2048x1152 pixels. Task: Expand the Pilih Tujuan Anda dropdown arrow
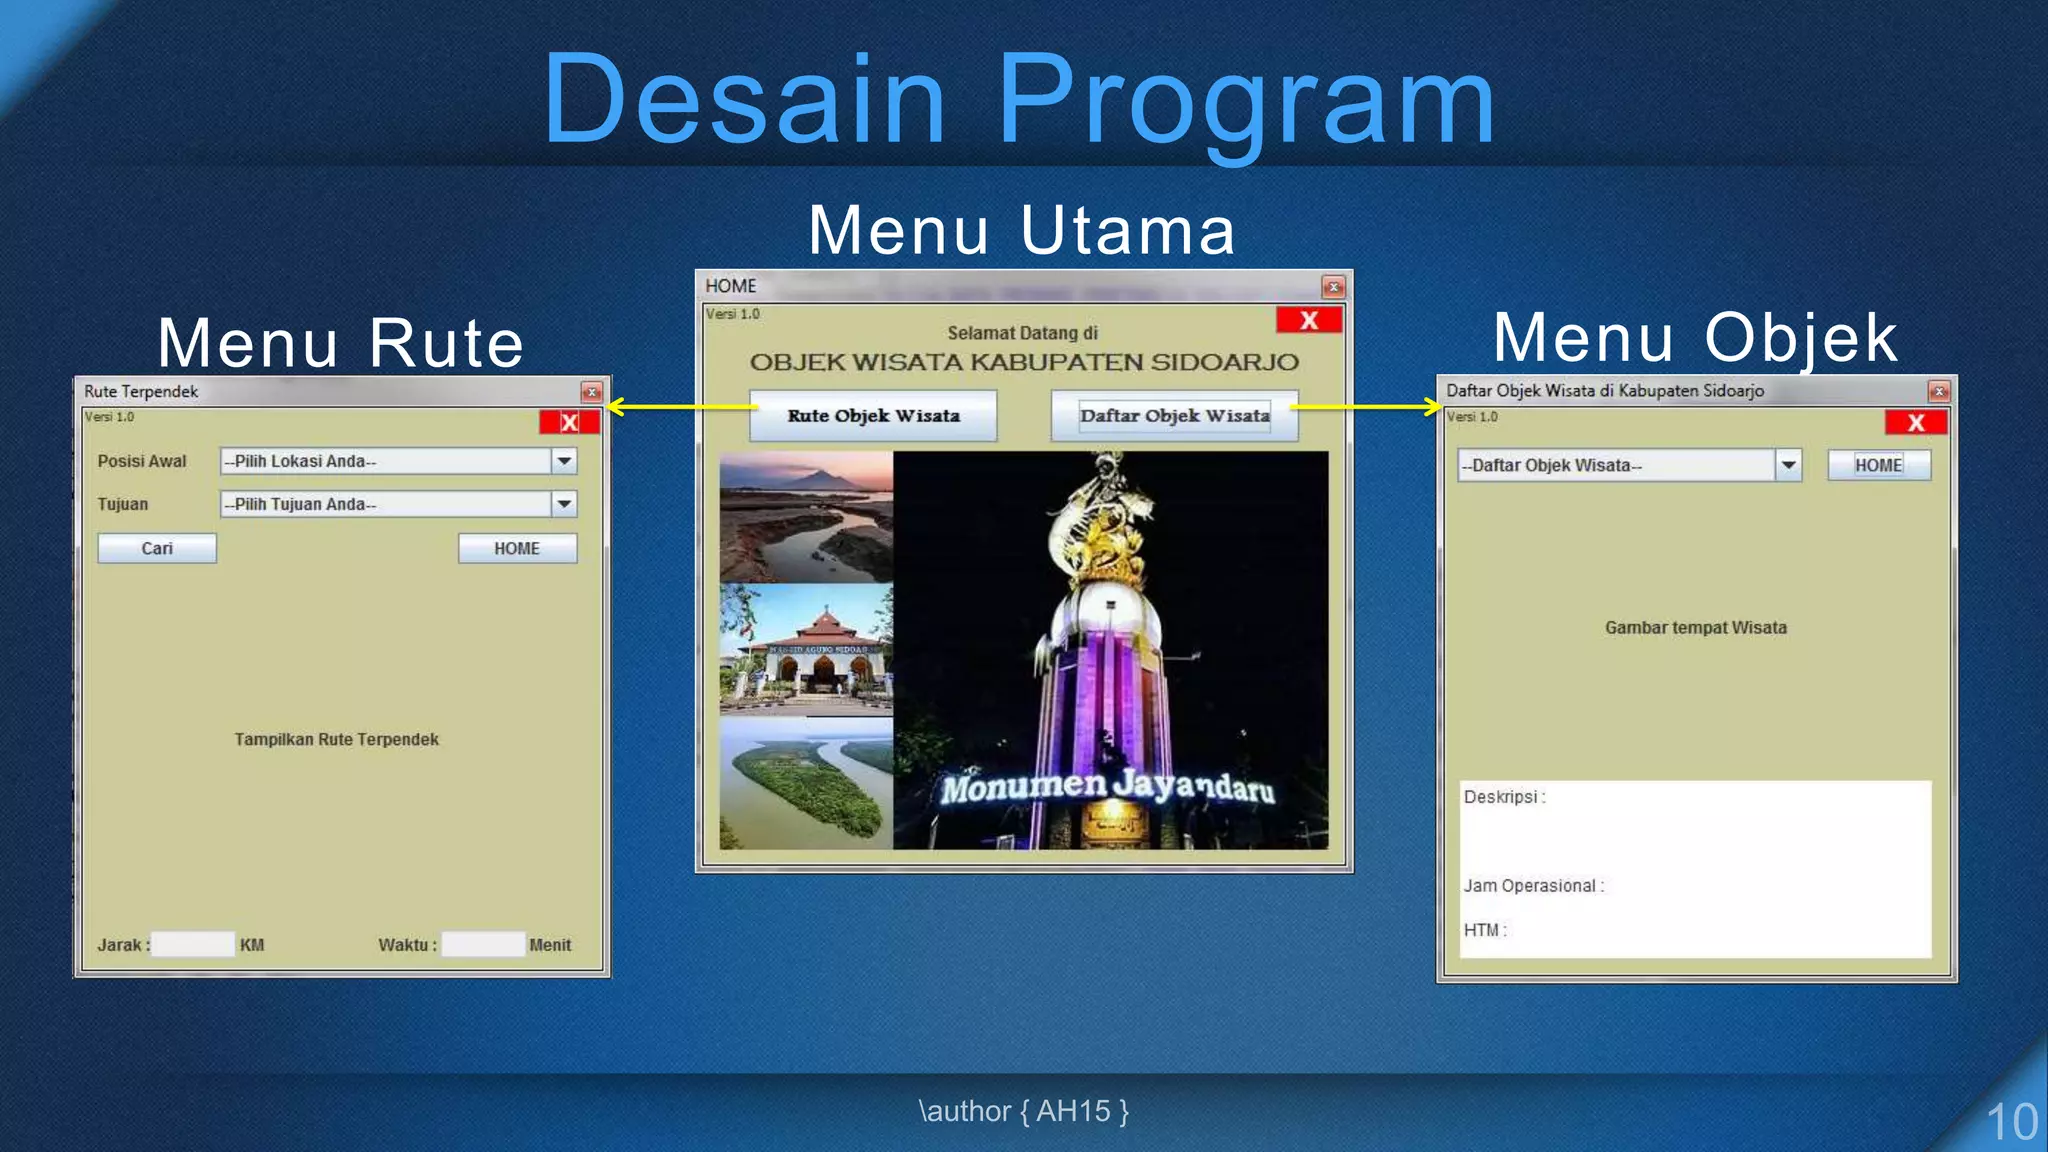coord(564,504)
